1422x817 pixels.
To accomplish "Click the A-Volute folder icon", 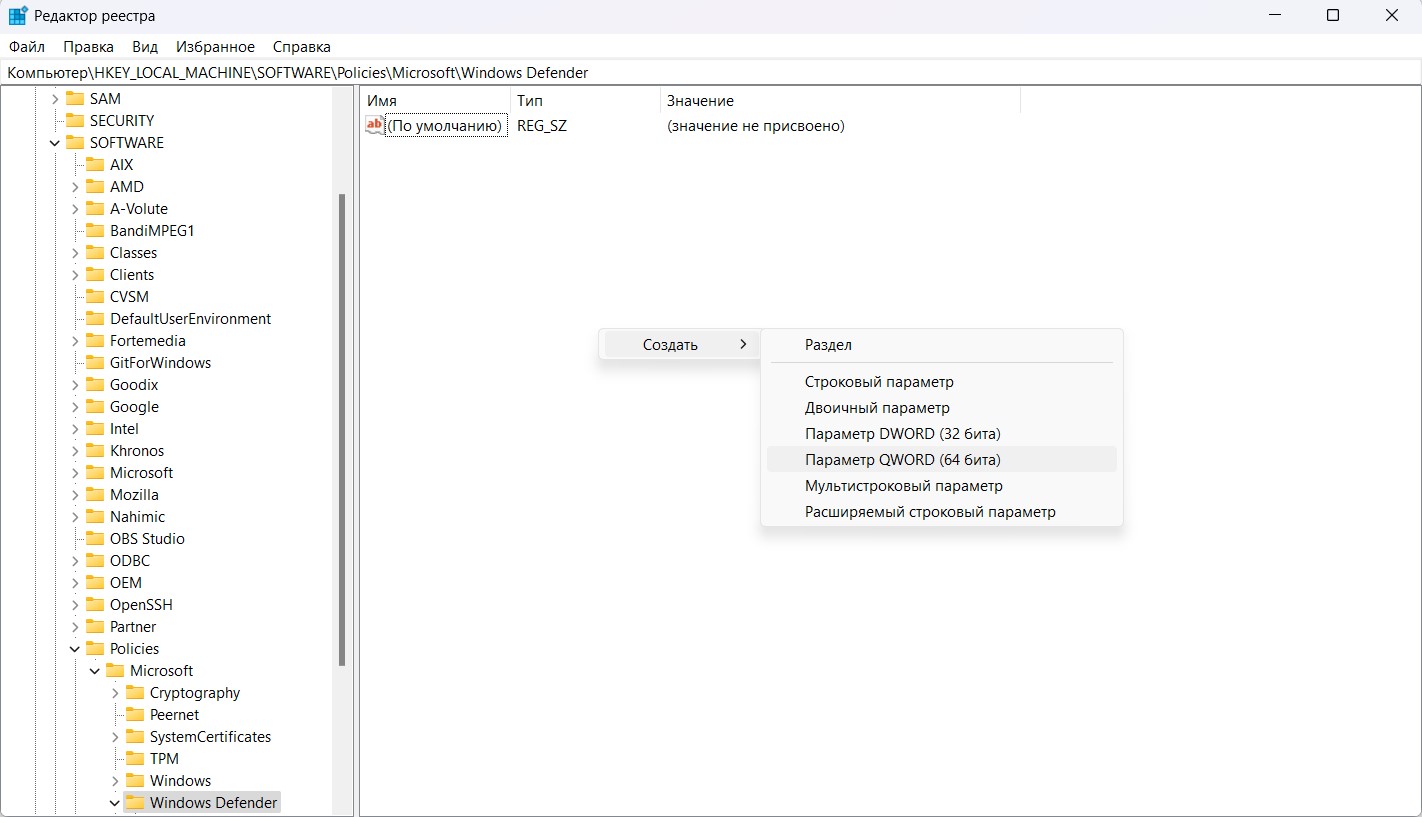I will pos(95,208).
